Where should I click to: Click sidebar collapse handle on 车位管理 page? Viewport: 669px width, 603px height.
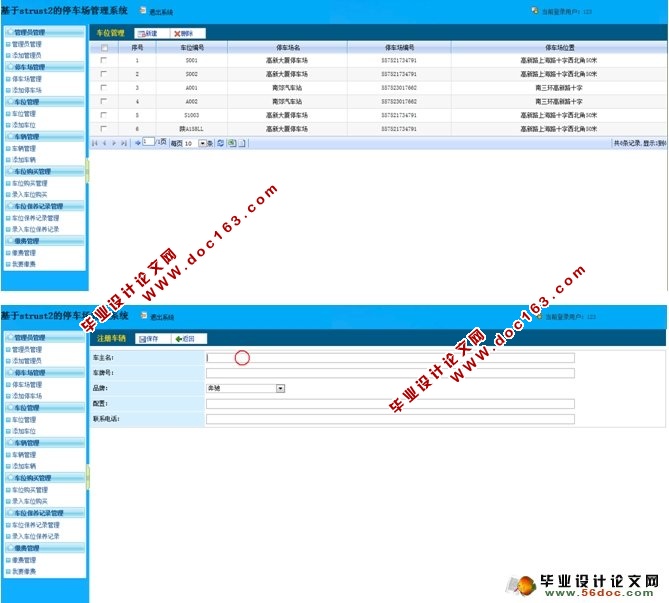click(x=87, y=171)
